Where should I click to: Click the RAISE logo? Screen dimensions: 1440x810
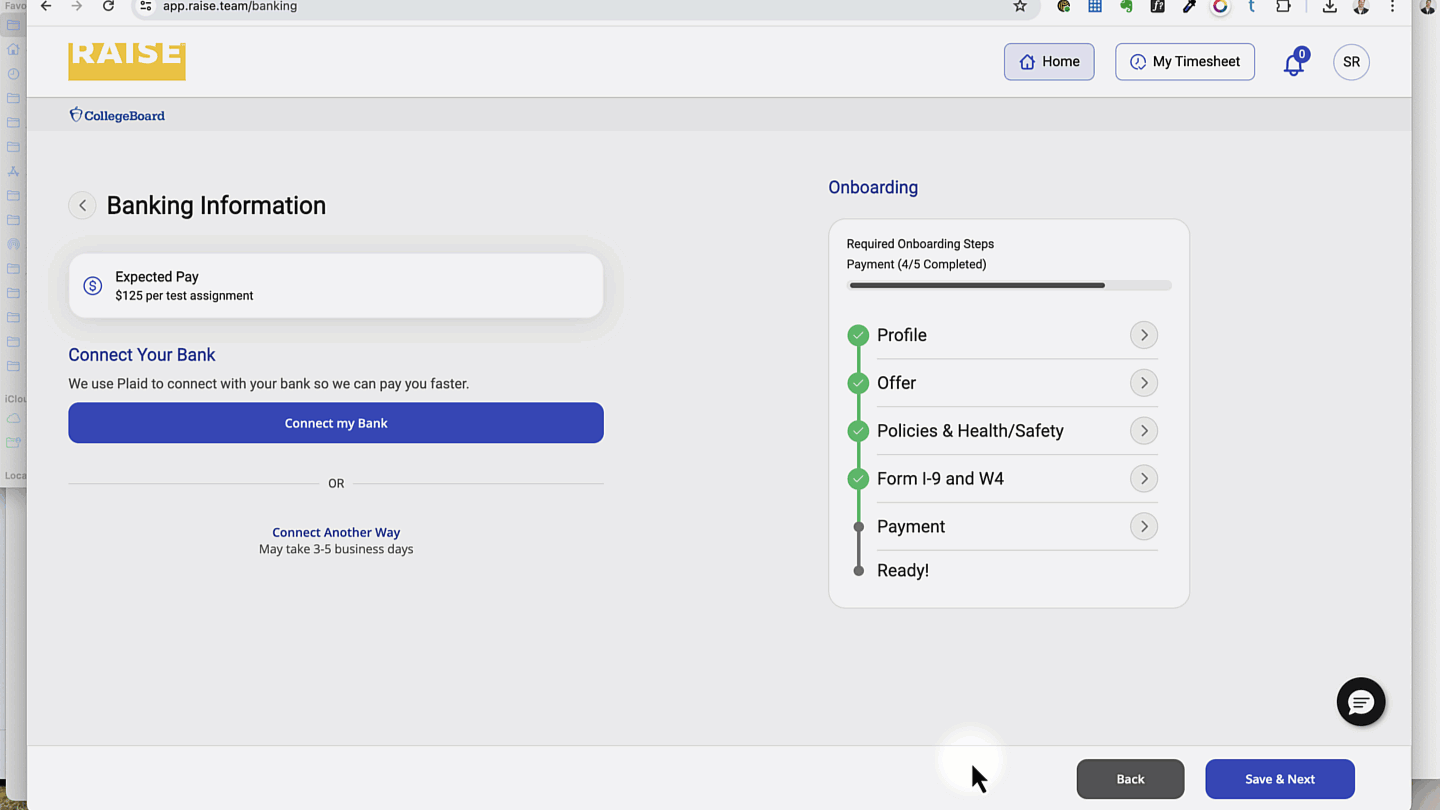(x=127, y=60)
